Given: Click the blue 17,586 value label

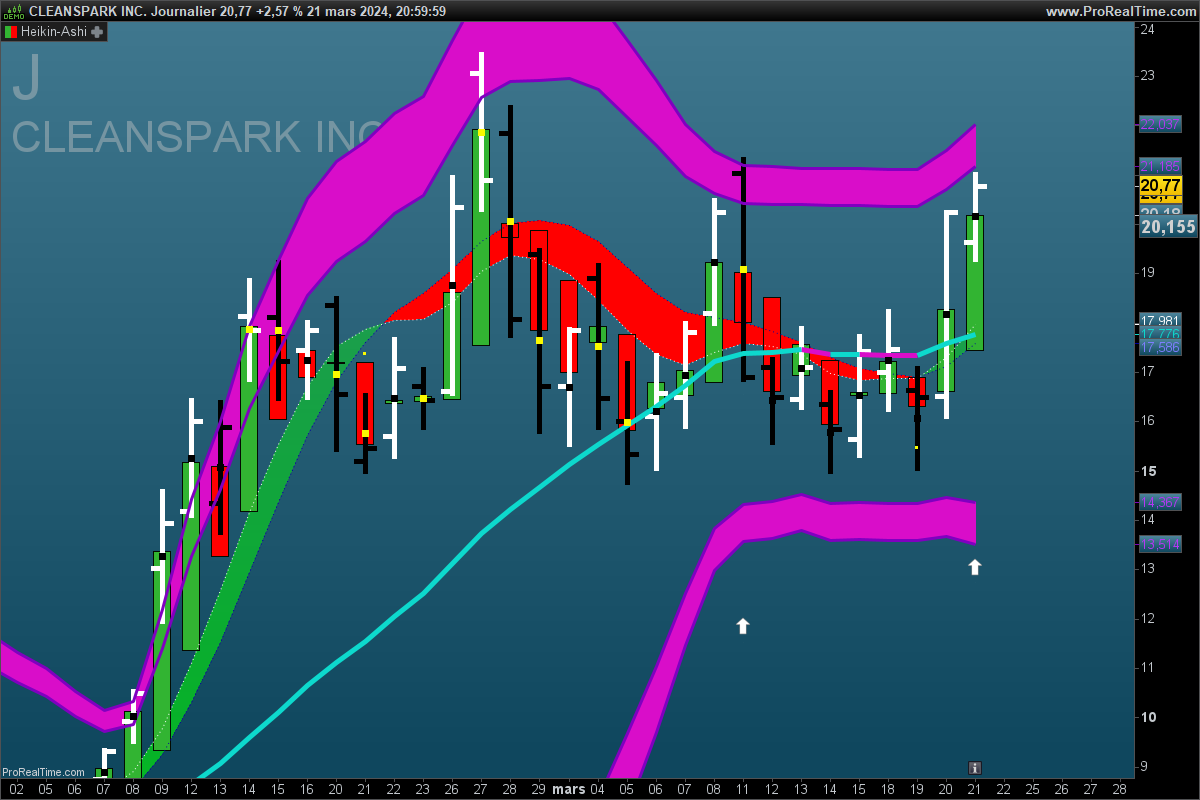Looking at the screenshot, I should pos(1160,347).
